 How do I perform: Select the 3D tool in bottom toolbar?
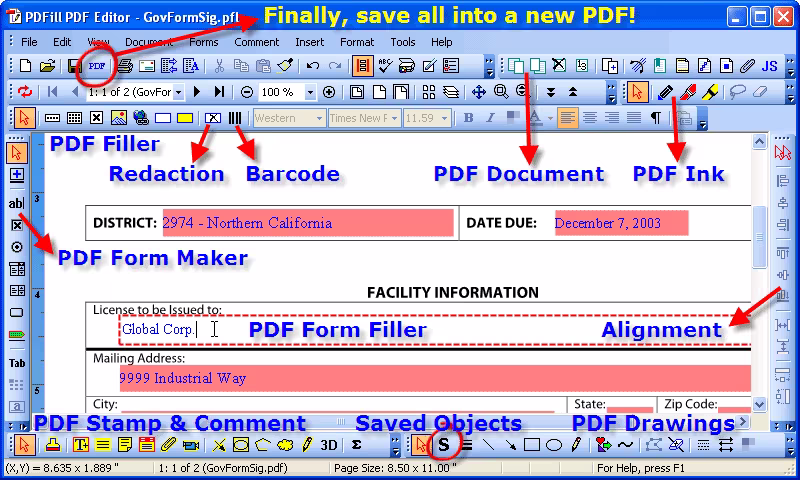coord(329,445)
